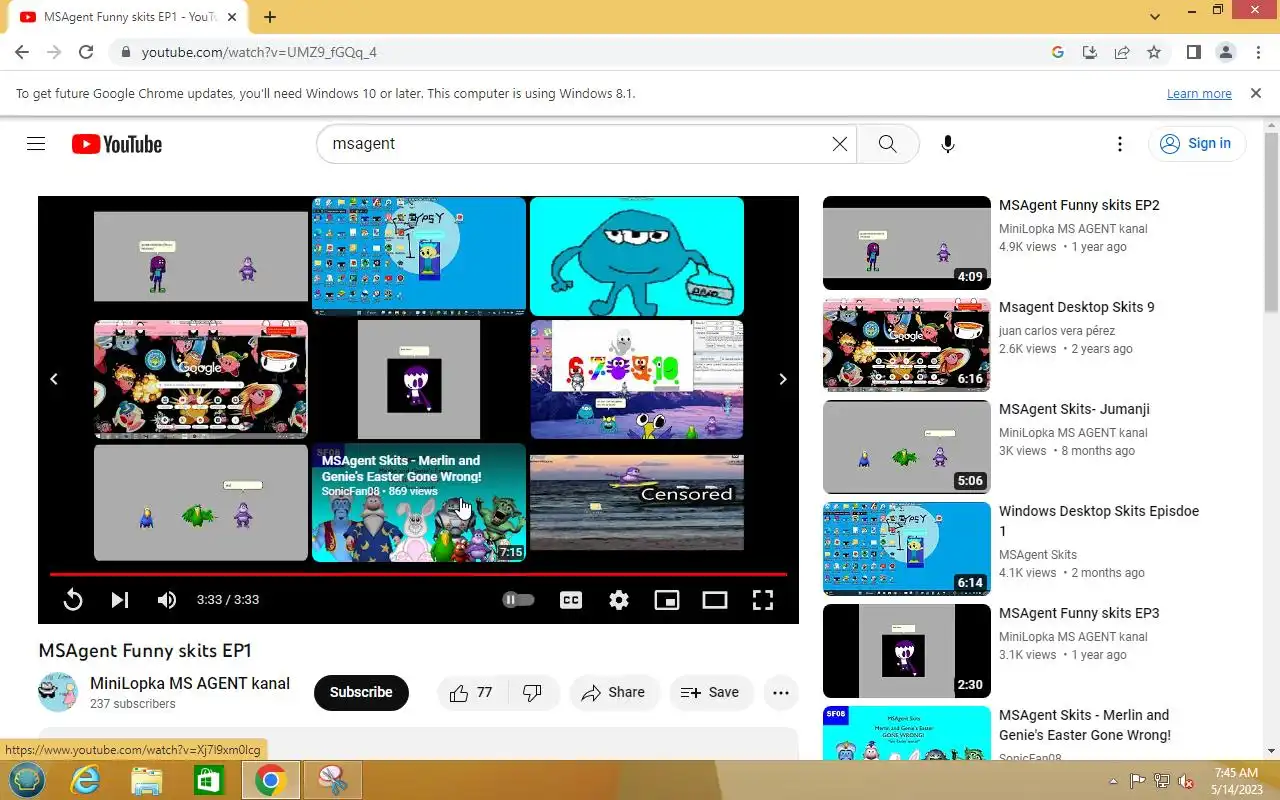
Task: Toggle Chrome side panel
Action: (x=1193, y=52)
